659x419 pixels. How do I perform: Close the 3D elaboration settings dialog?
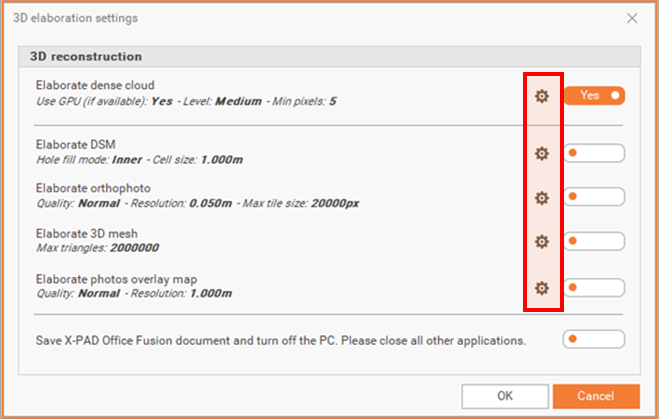[632, 18]
